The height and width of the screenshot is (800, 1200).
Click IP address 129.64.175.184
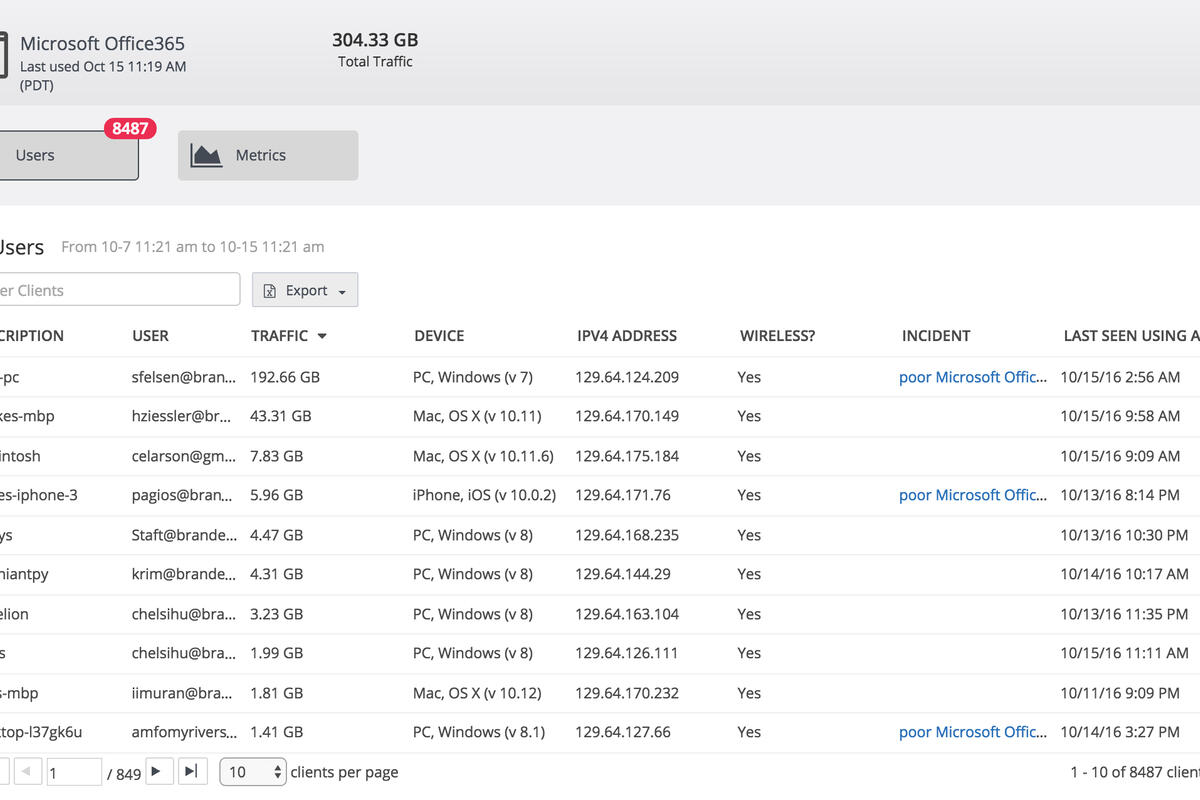627,456
